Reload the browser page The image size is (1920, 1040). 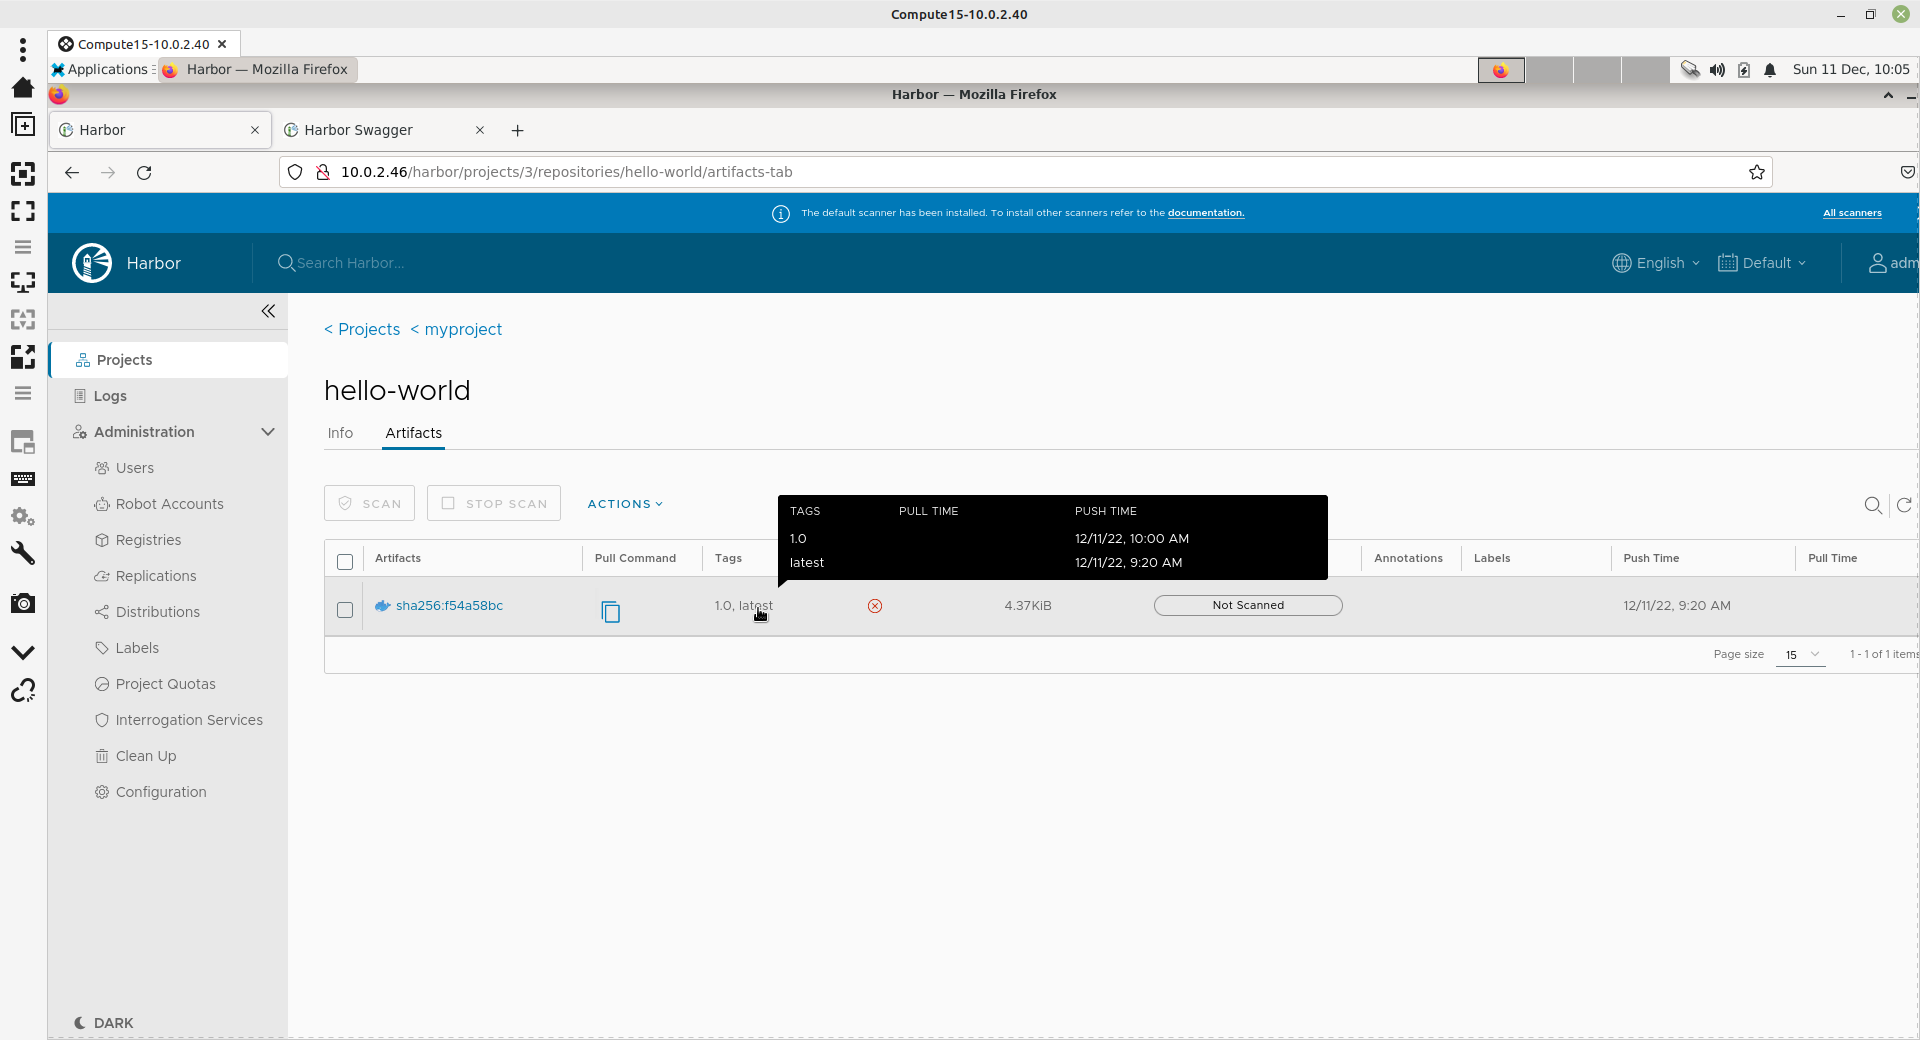144,173
